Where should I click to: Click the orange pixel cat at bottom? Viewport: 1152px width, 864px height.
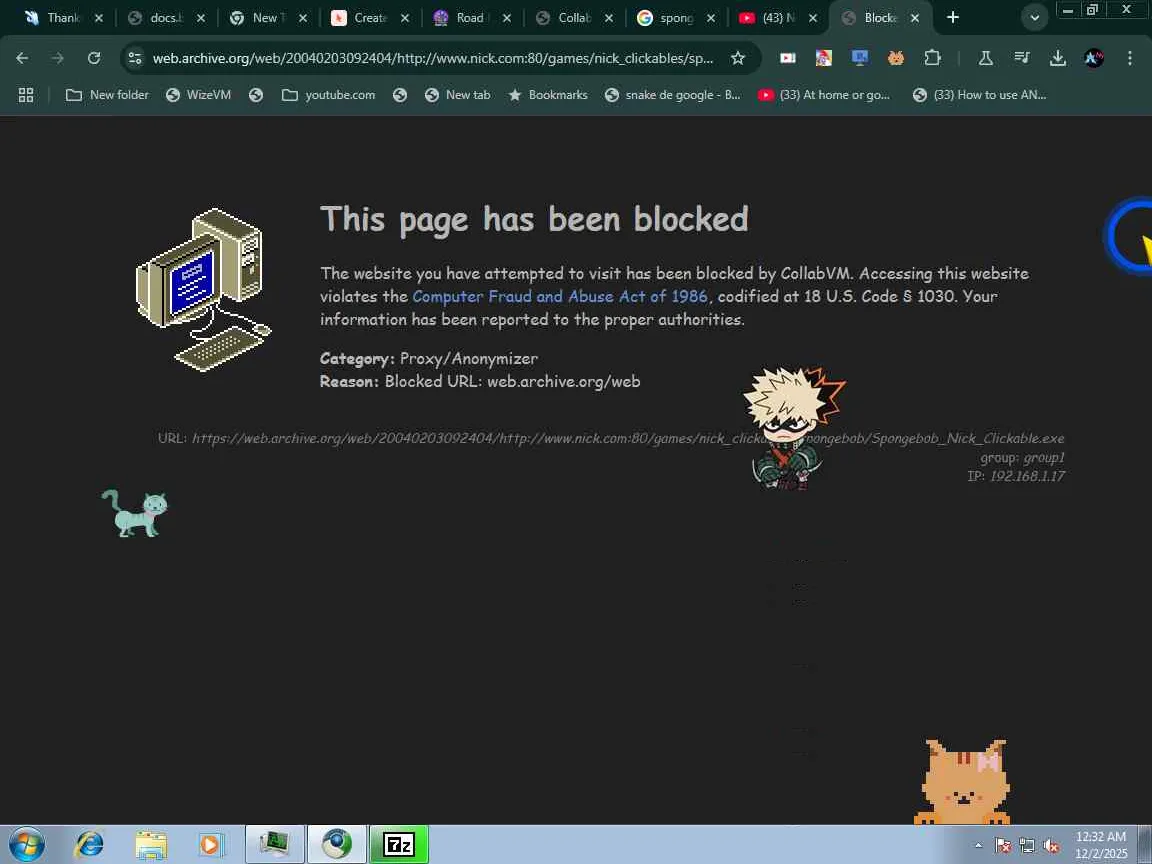click(963, 782)
